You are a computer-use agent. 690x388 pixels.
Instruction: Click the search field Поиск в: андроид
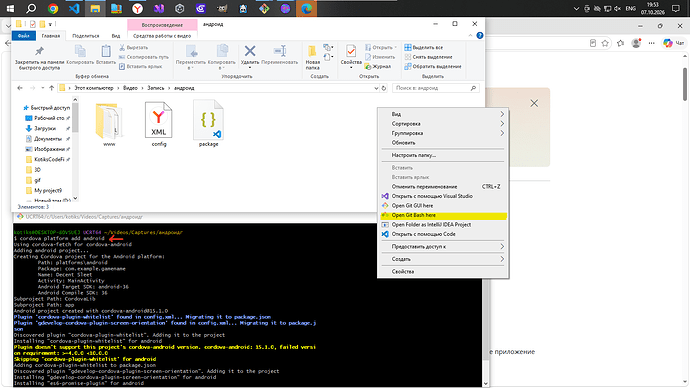[435, 88]
